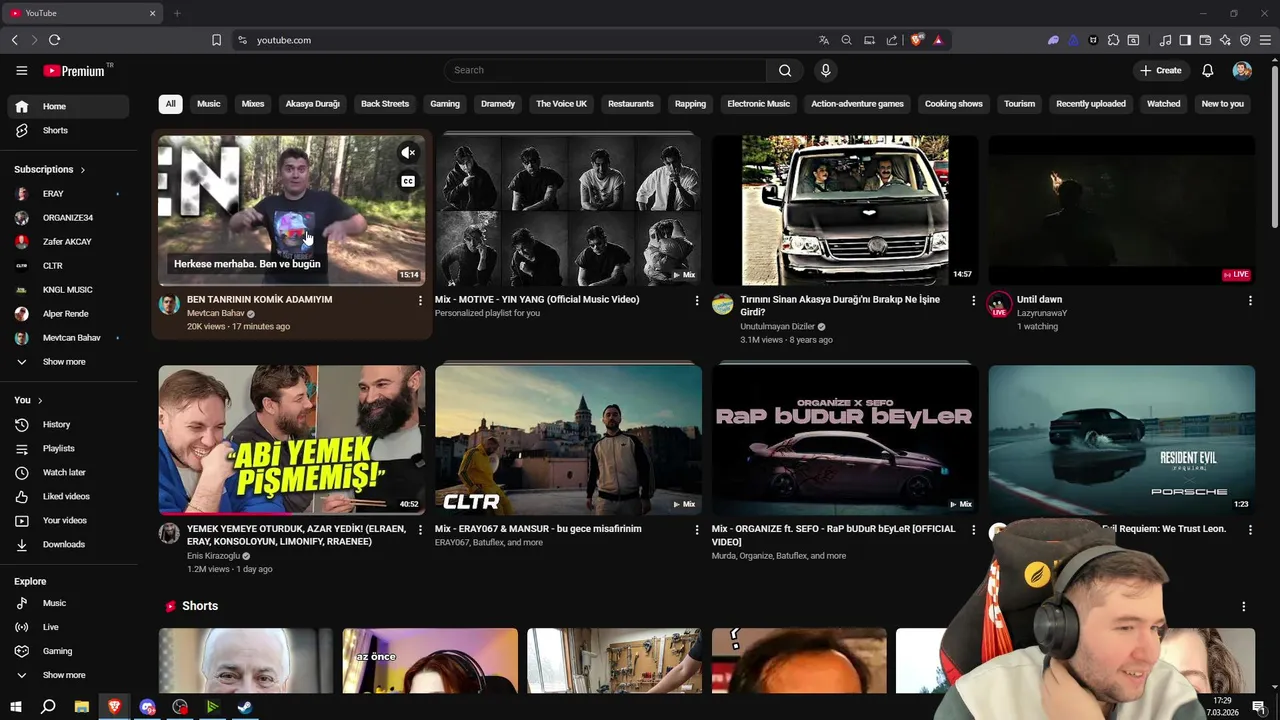Go to Home in the sidebar

pyautogui.click(x=68, y=106)
